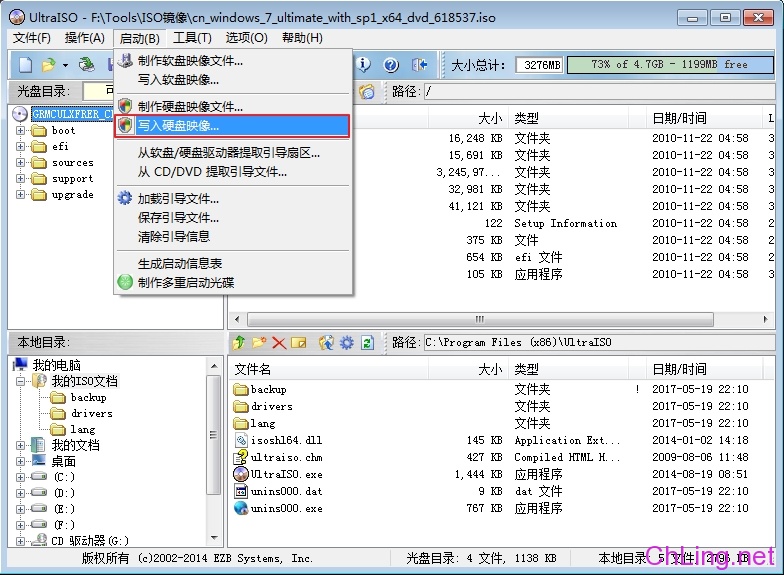Sort the disc list by 日期/时间 column header

704,118
